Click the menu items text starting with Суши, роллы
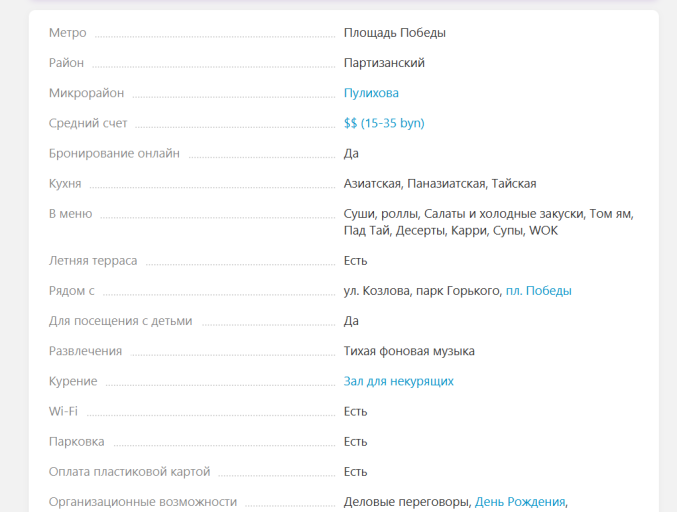Image resolution: width=677 pixels, height=512 pixels. point(489,222)
